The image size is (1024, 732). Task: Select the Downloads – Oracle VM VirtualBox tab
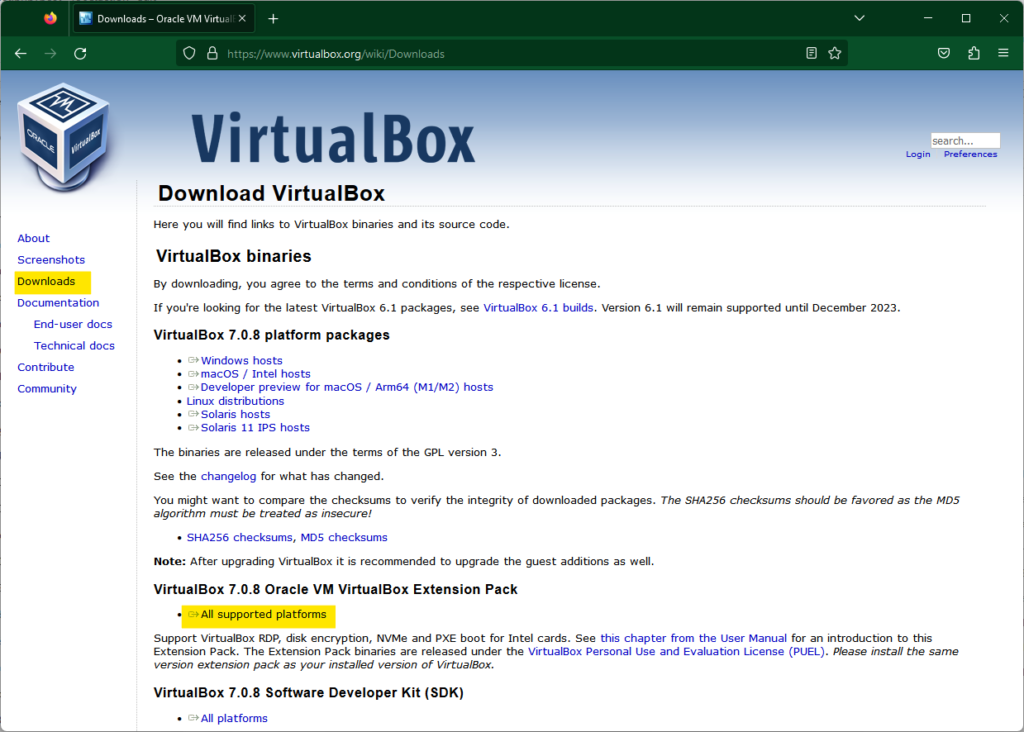point(163,19)
